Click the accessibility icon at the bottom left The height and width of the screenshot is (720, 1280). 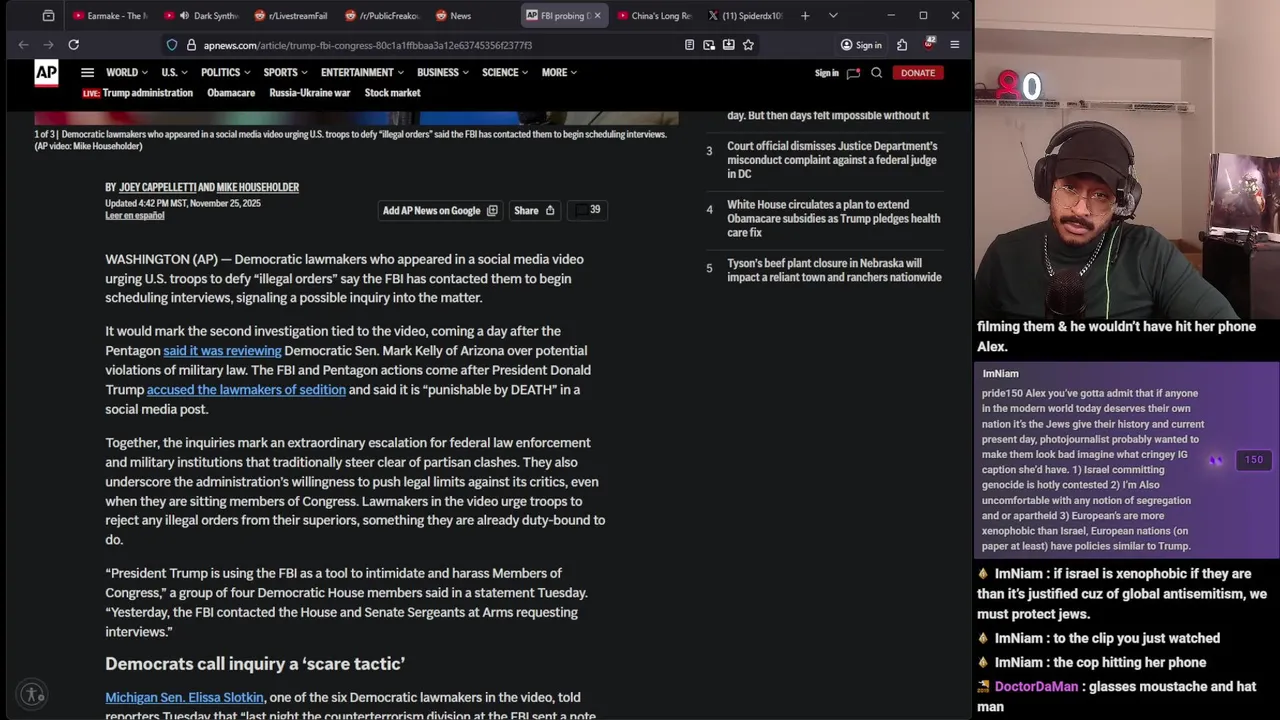click(x=32, y=694)
